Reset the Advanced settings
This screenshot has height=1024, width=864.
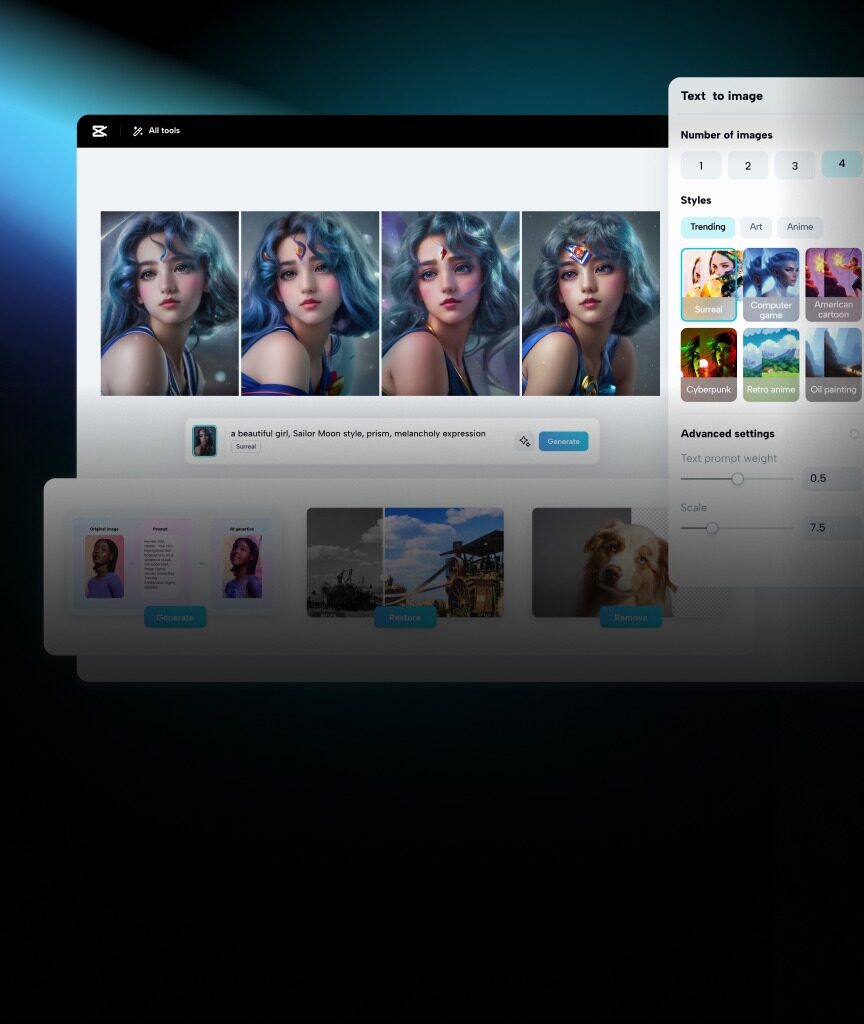(855, 433)
